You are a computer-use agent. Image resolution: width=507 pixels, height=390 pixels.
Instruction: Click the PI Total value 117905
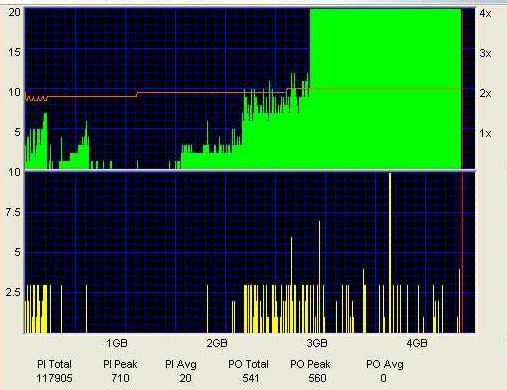tap(54, 378)
